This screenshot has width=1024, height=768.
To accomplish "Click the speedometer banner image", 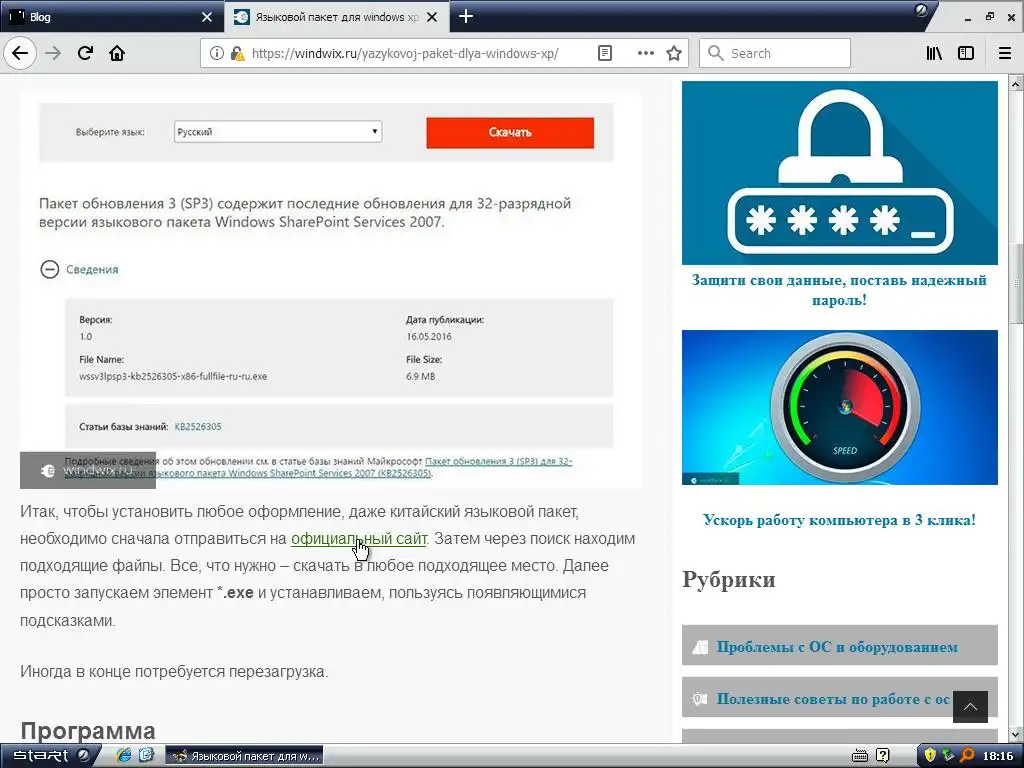I will click(839, 408).
